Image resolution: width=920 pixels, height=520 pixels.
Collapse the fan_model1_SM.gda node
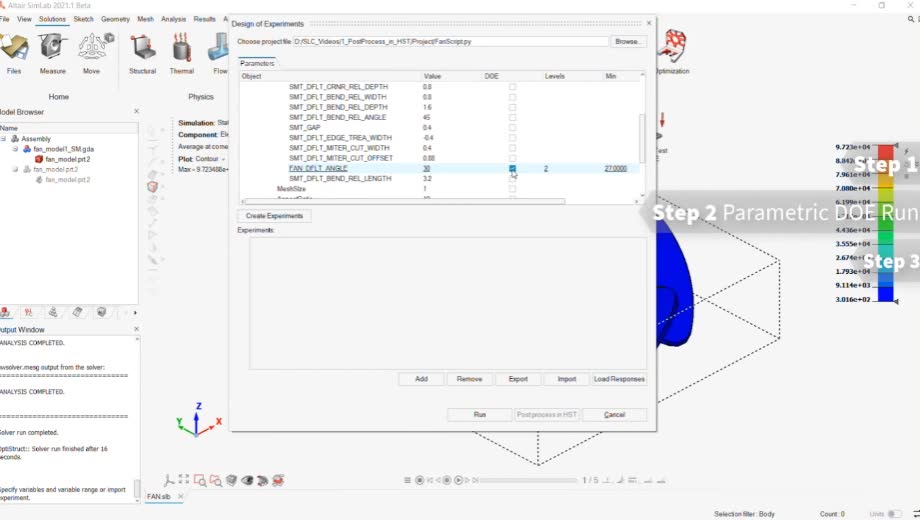click(x=15, y=149)
